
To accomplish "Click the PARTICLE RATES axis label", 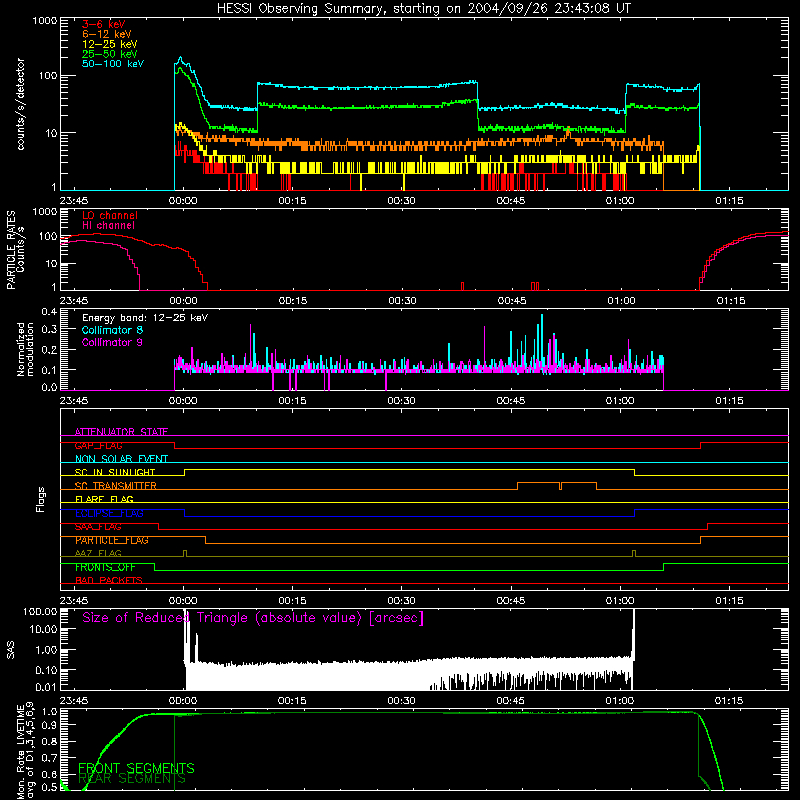I will (11, 250).
